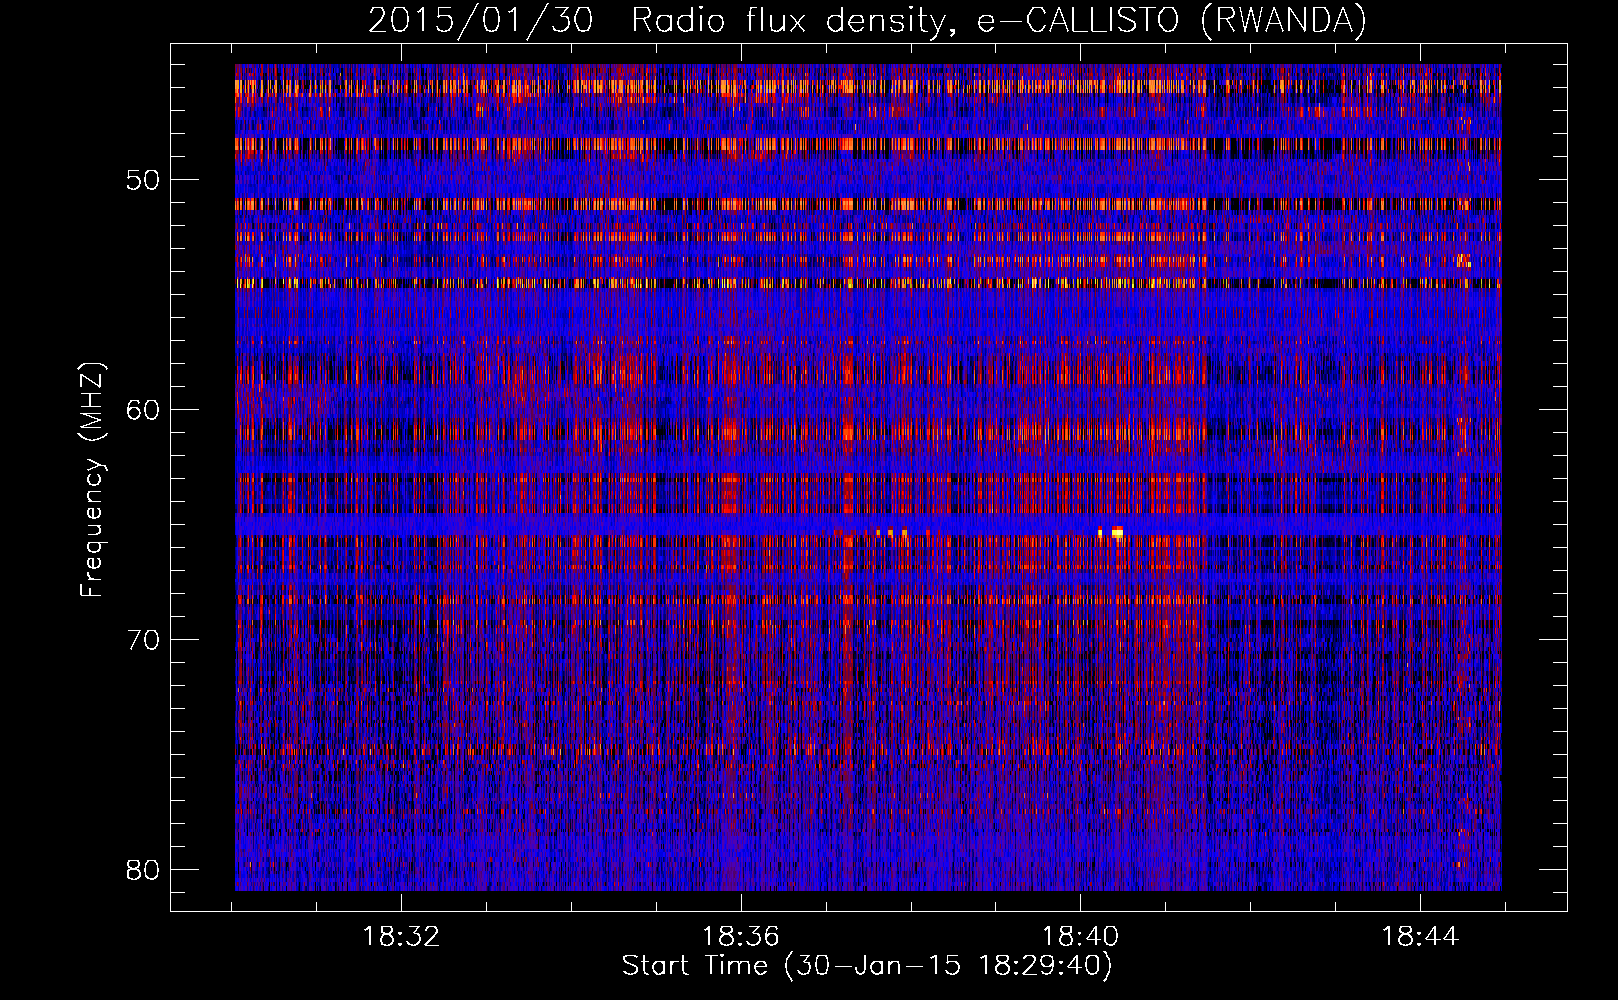
Task: Click the 18:44 time axis label
Action: (x=1420, y=937)
